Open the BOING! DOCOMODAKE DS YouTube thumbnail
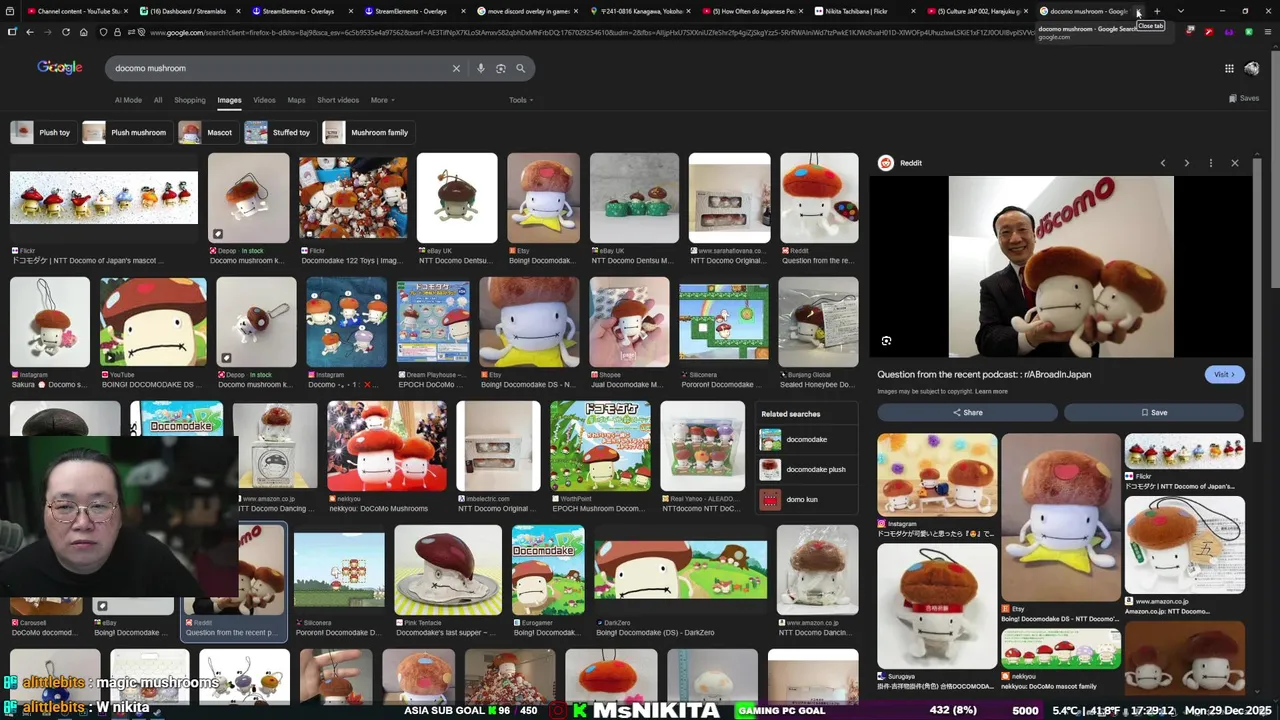The width and height of the screenshot is (1280, 720). pyautogui.click(x=153, y=321)
